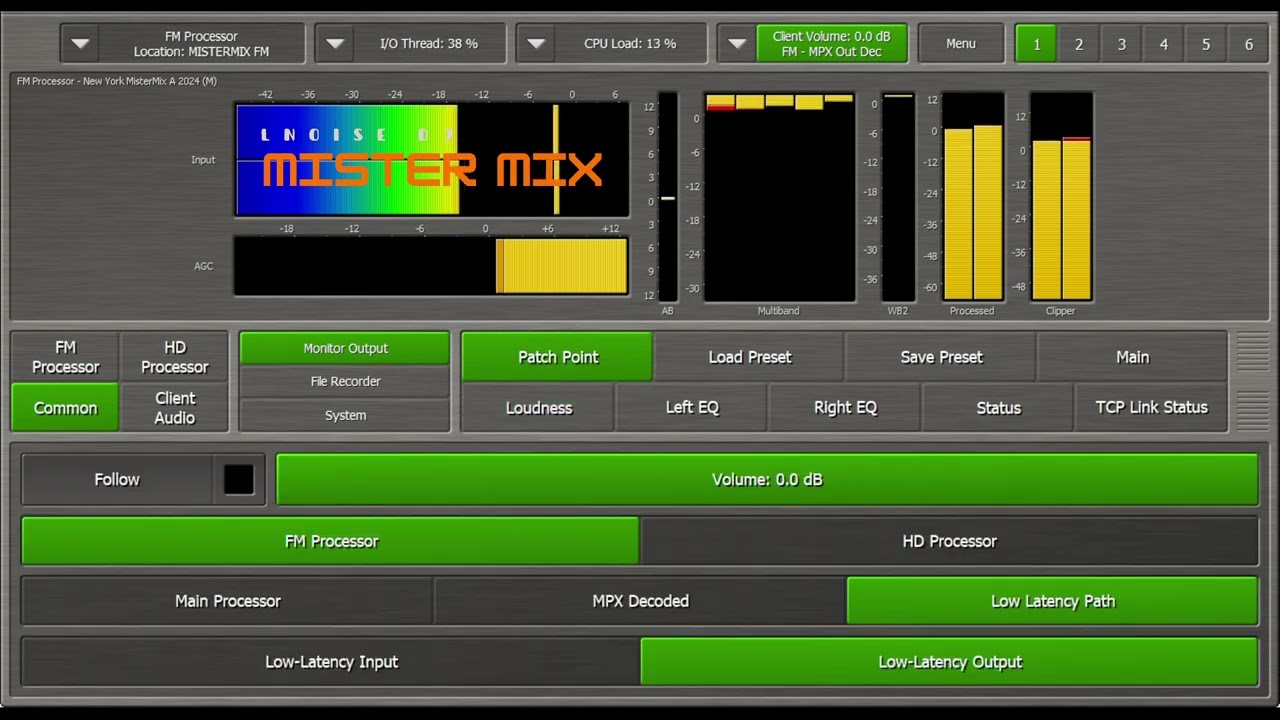This screenshot has height=720, width=1280.
Task: Click the I/O Thread 38 % readout
Action: pos(429,44)
